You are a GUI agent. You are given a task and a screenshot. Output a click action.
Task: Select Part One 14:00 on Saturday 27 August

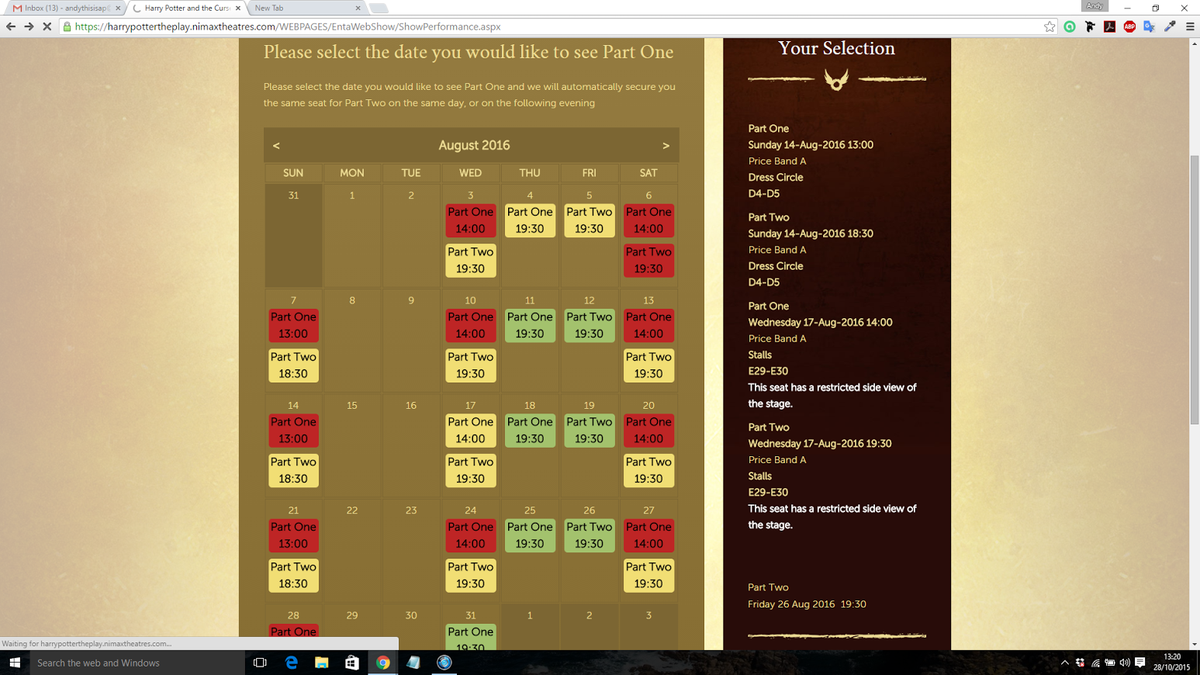(x=648, y=535)
